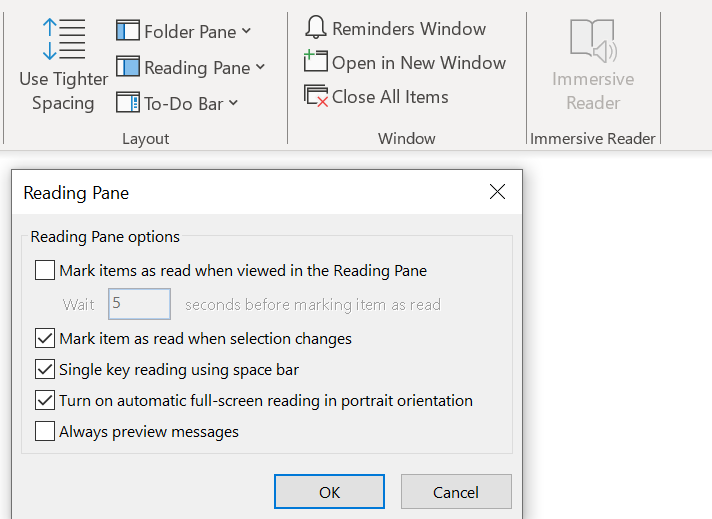Click the Use Tighter Spacing icon
The image size is (712, 519).
pyautogui.click(x=63, y=38)
